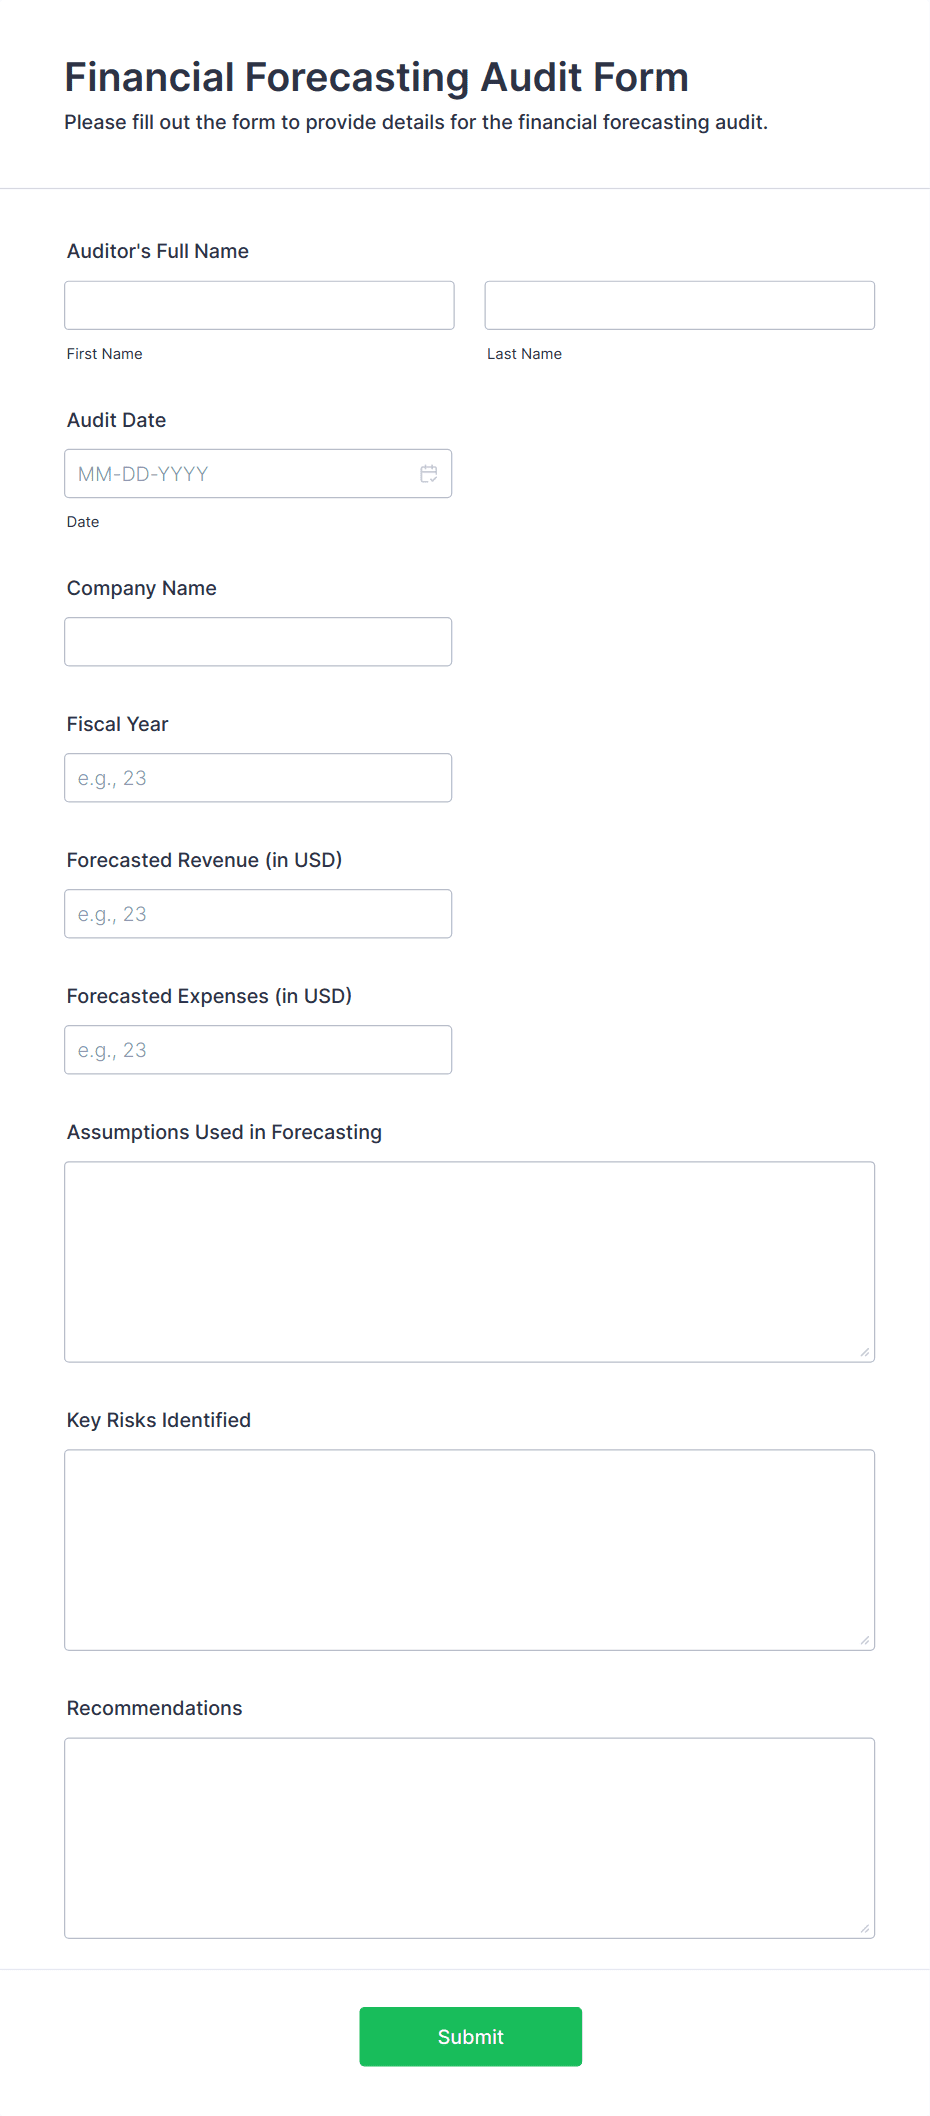Grab the Assumptions textarea resize handle
This screenshot has height=2116, width=930.
pyautogui.click(x=864, y=1352)
